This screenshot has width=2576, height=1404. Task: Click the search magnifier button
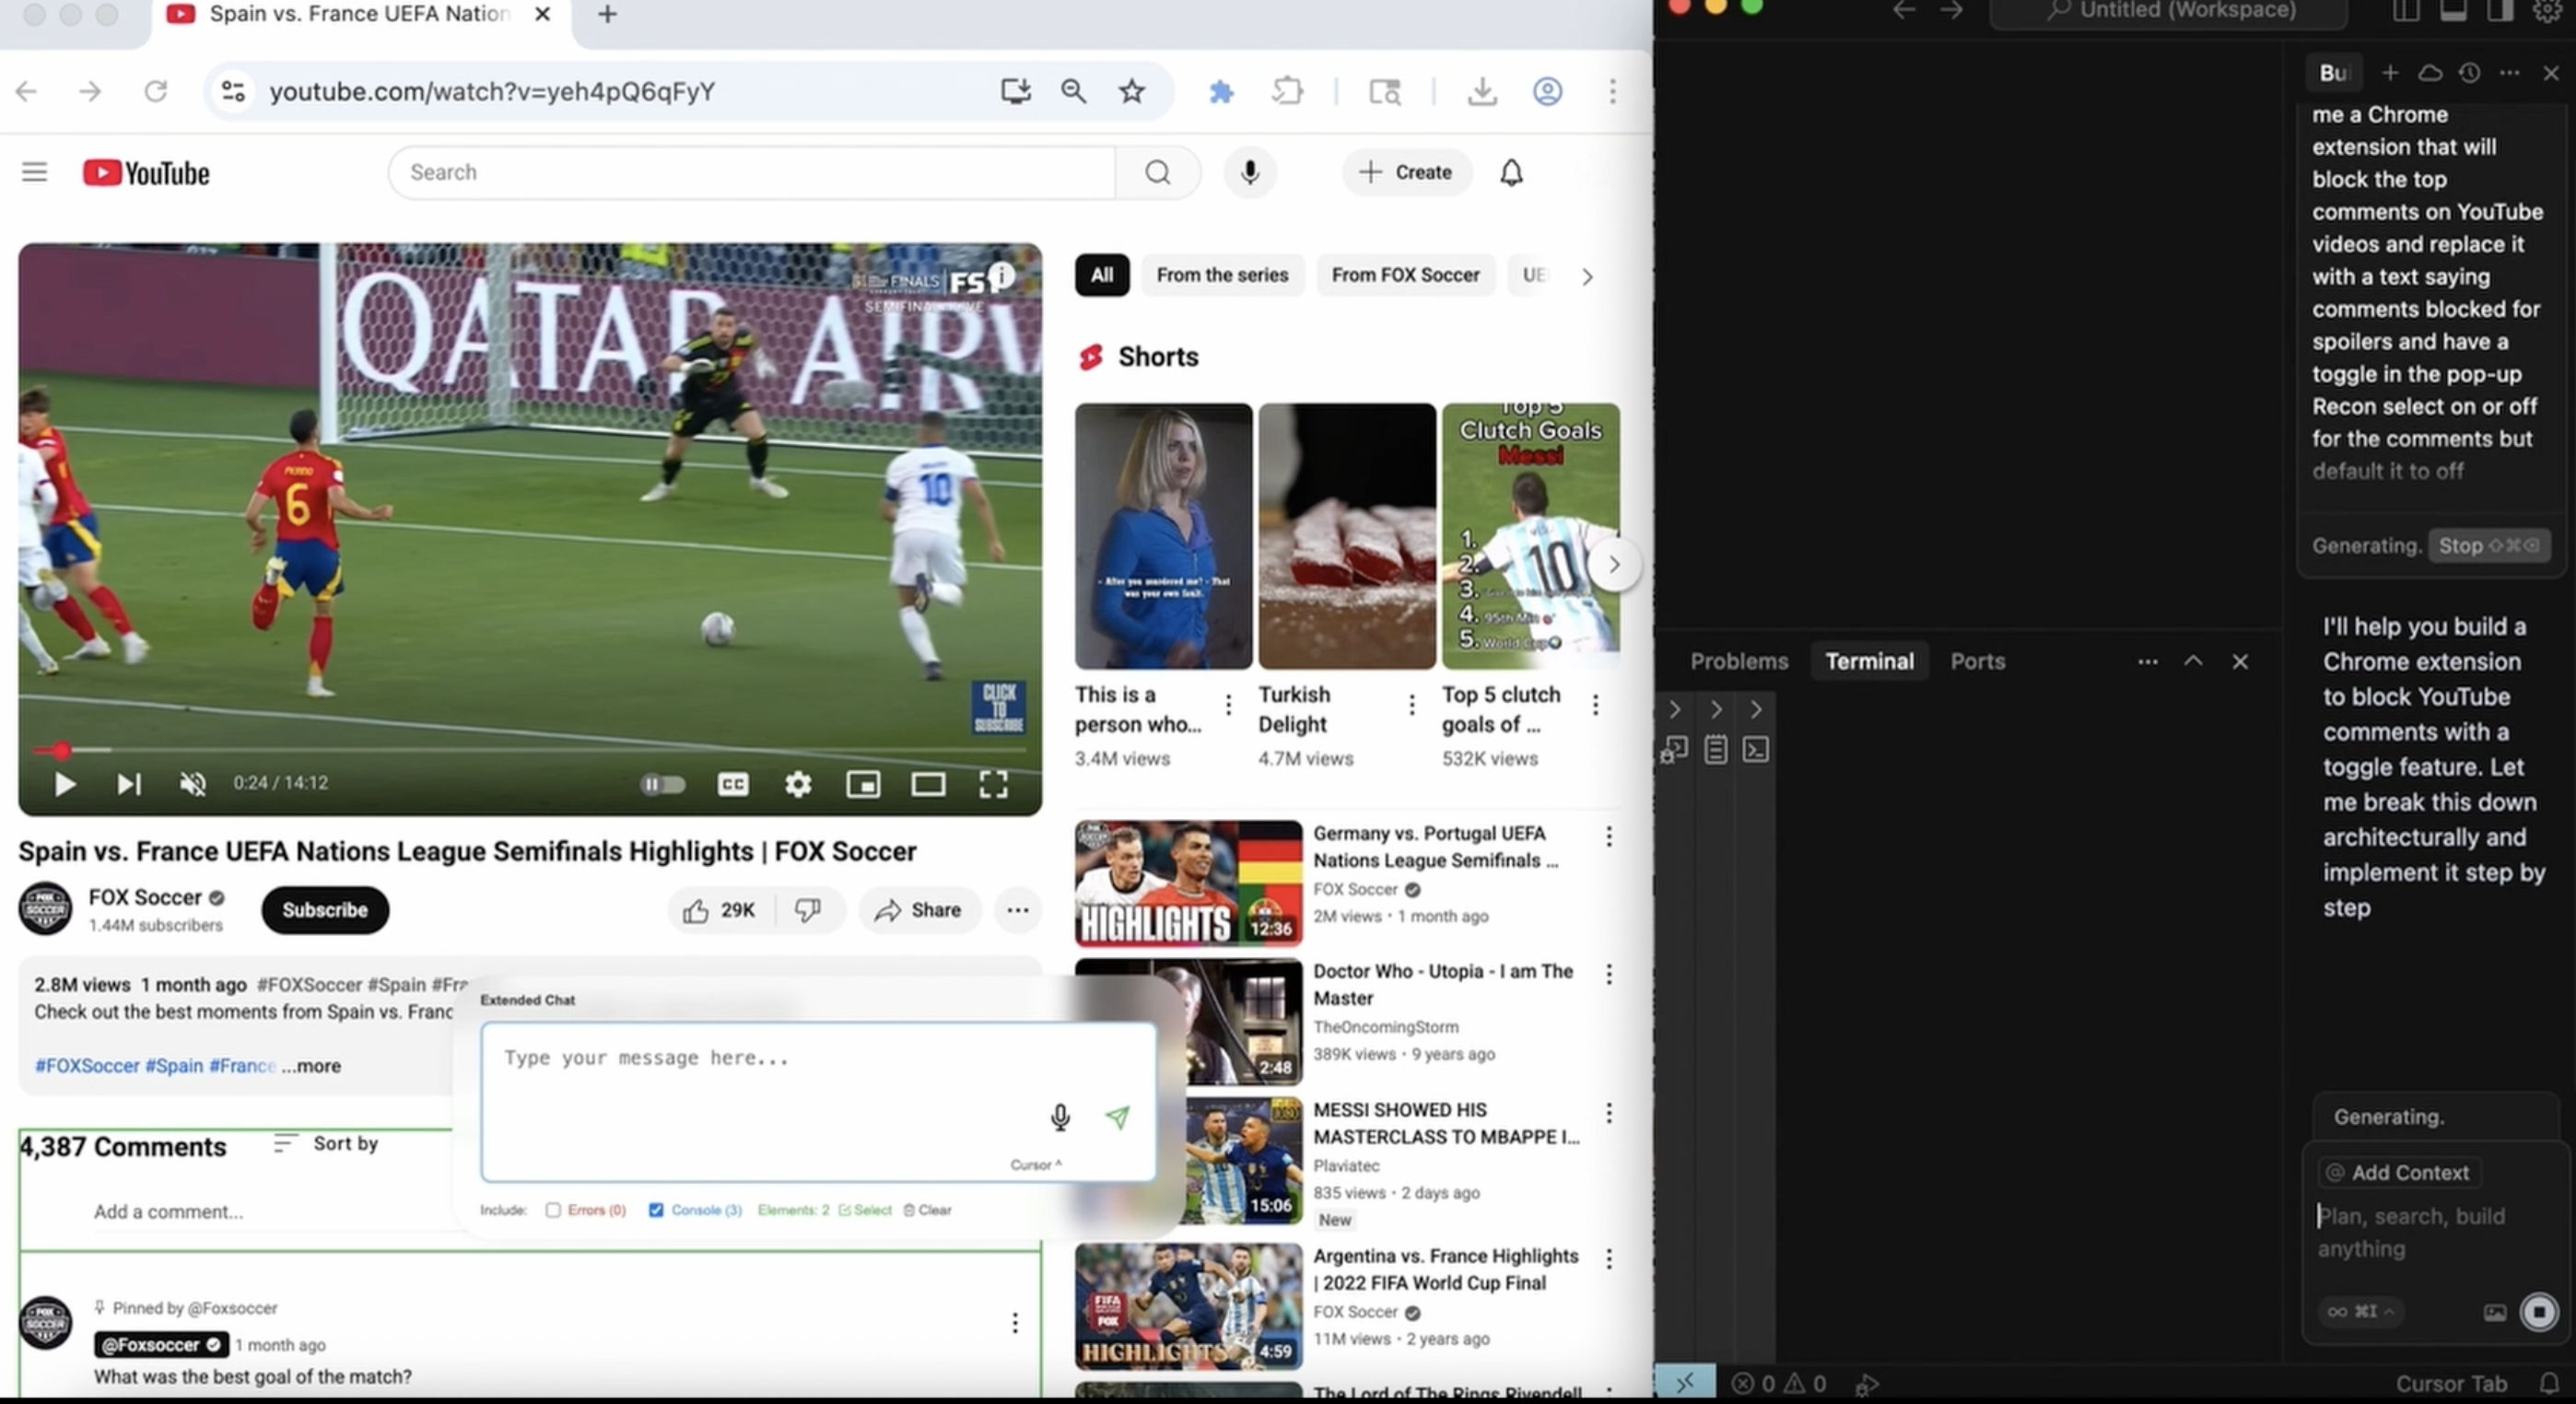[x=1158, y=172]
